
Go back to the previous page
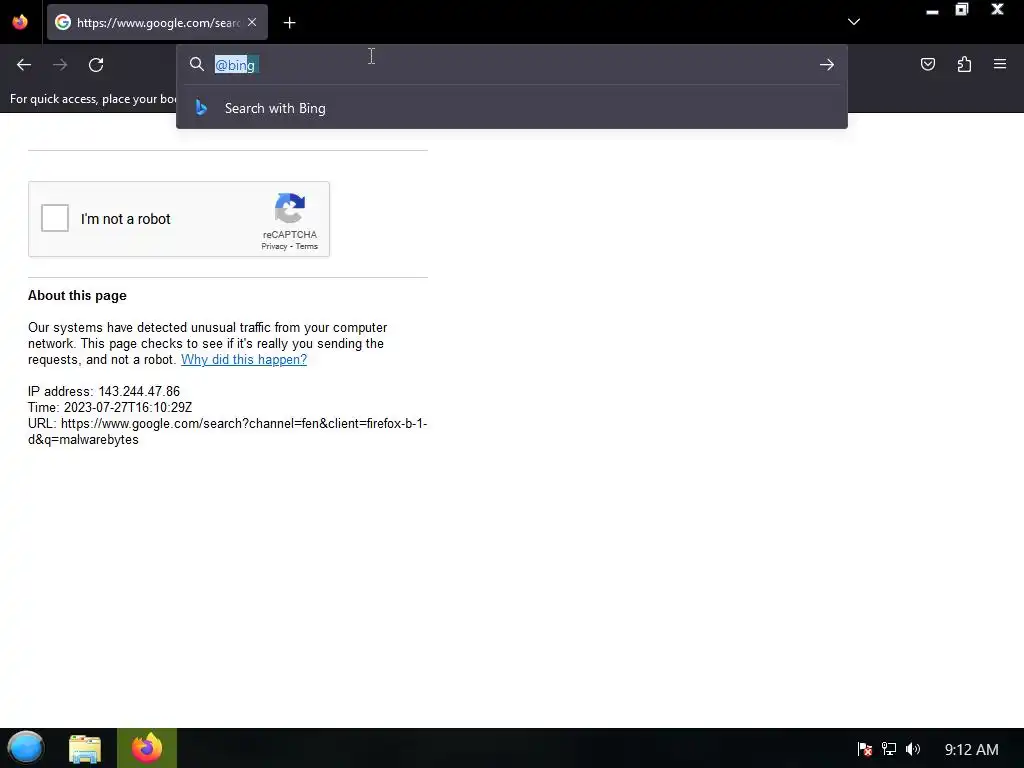click(24, 65)
